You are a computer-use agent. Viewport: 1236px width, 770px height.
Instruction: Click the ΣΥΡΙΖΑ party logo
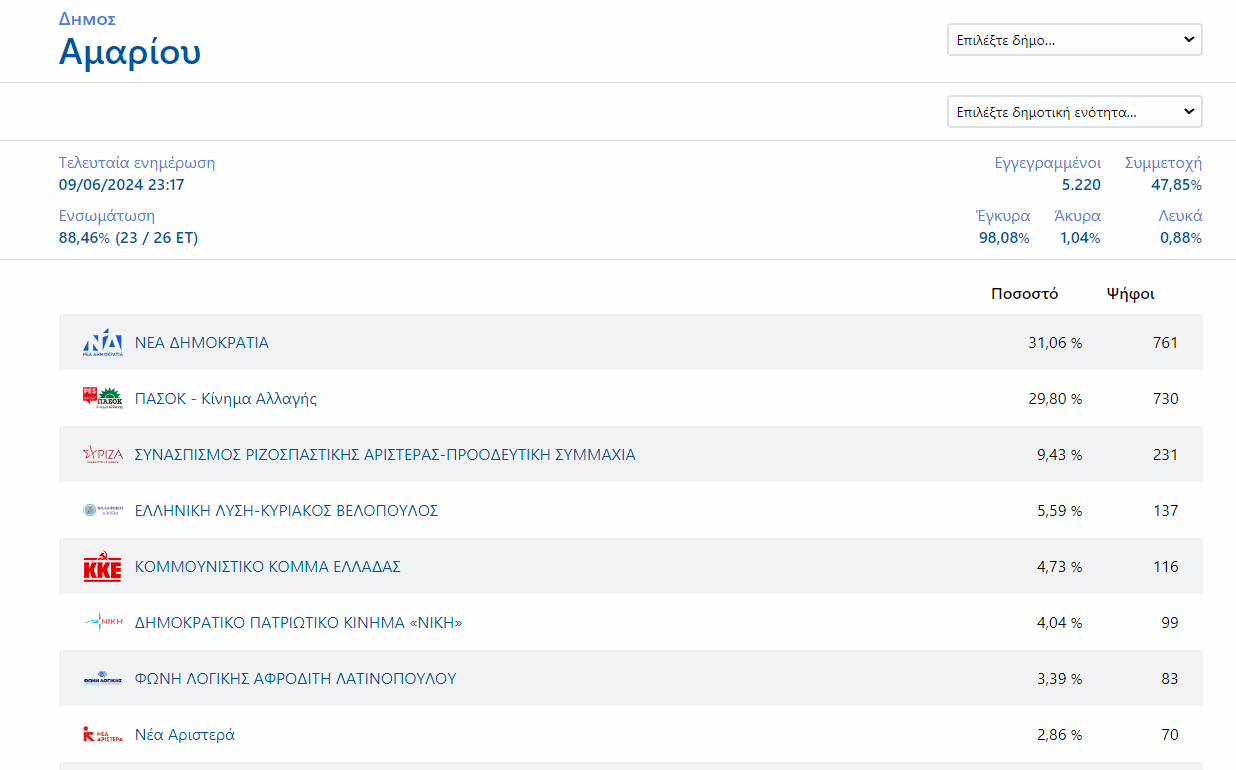(102, 455)
